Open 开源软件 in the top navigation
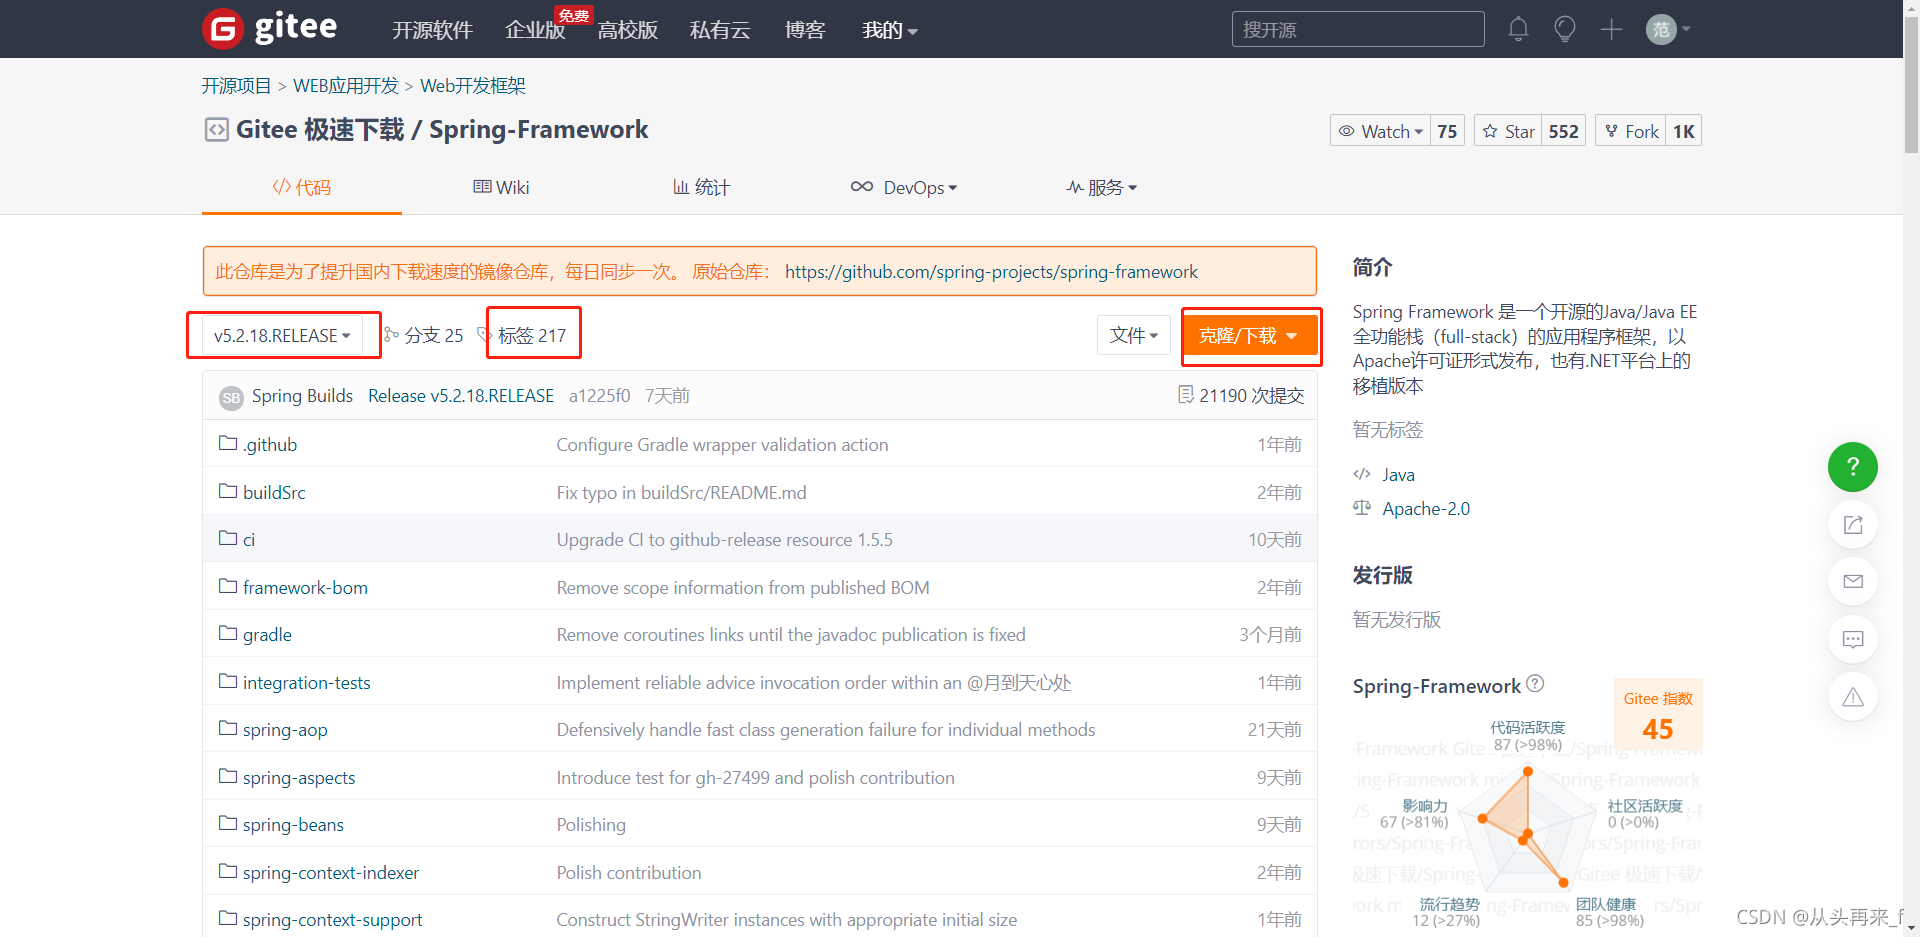1920x937 pixels. click(x=432, y=30)
